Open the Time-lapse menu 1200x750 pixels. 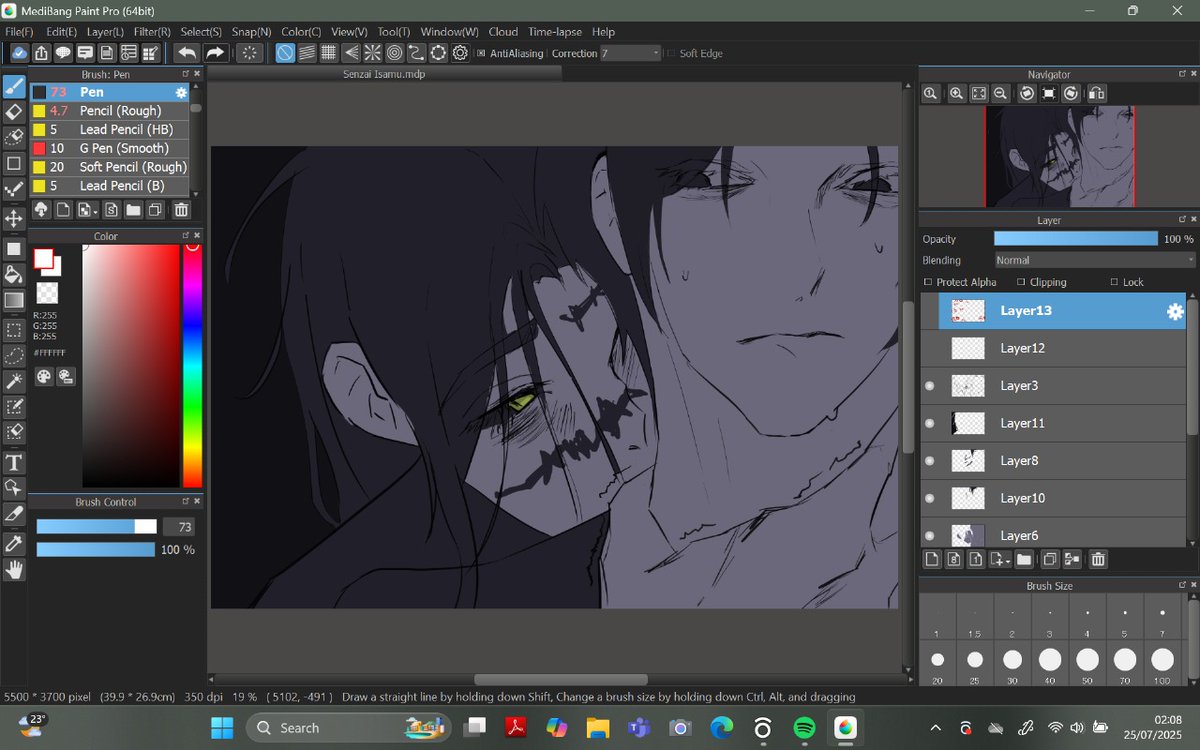pyautogui.click(x=555, y=32)
